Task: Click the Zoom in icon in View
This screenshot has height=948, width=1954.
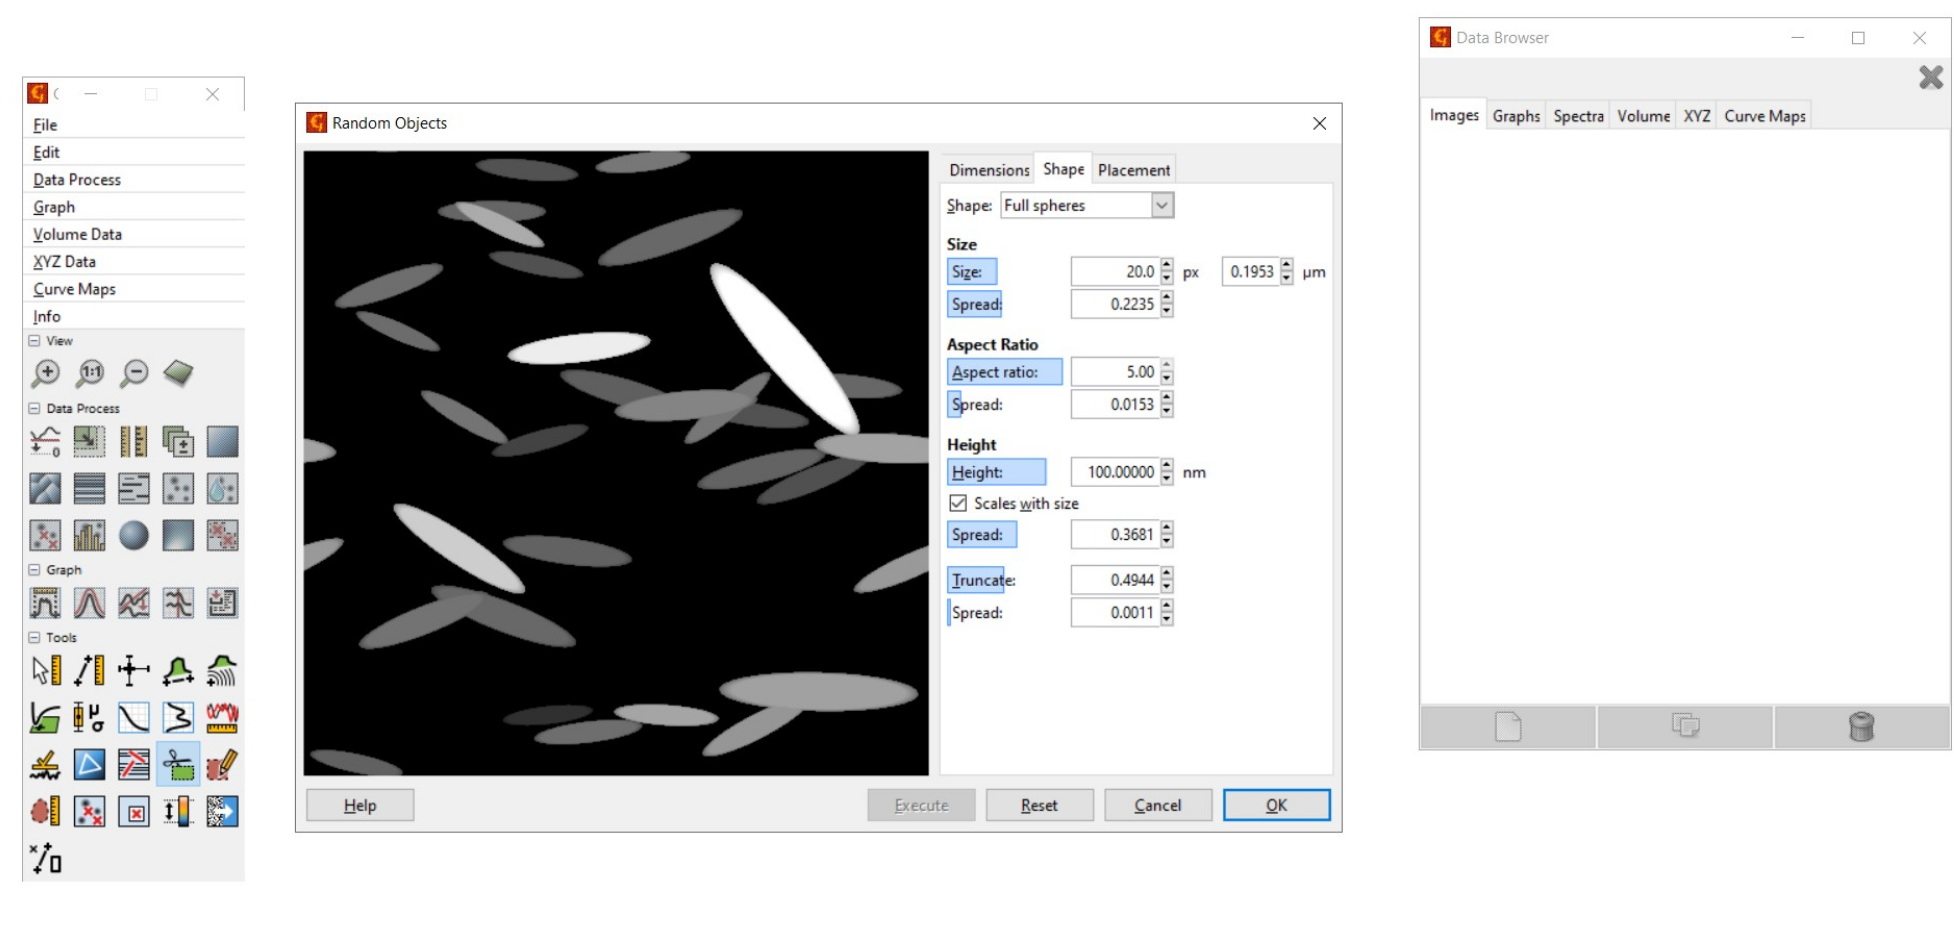Action: point(45,374)
